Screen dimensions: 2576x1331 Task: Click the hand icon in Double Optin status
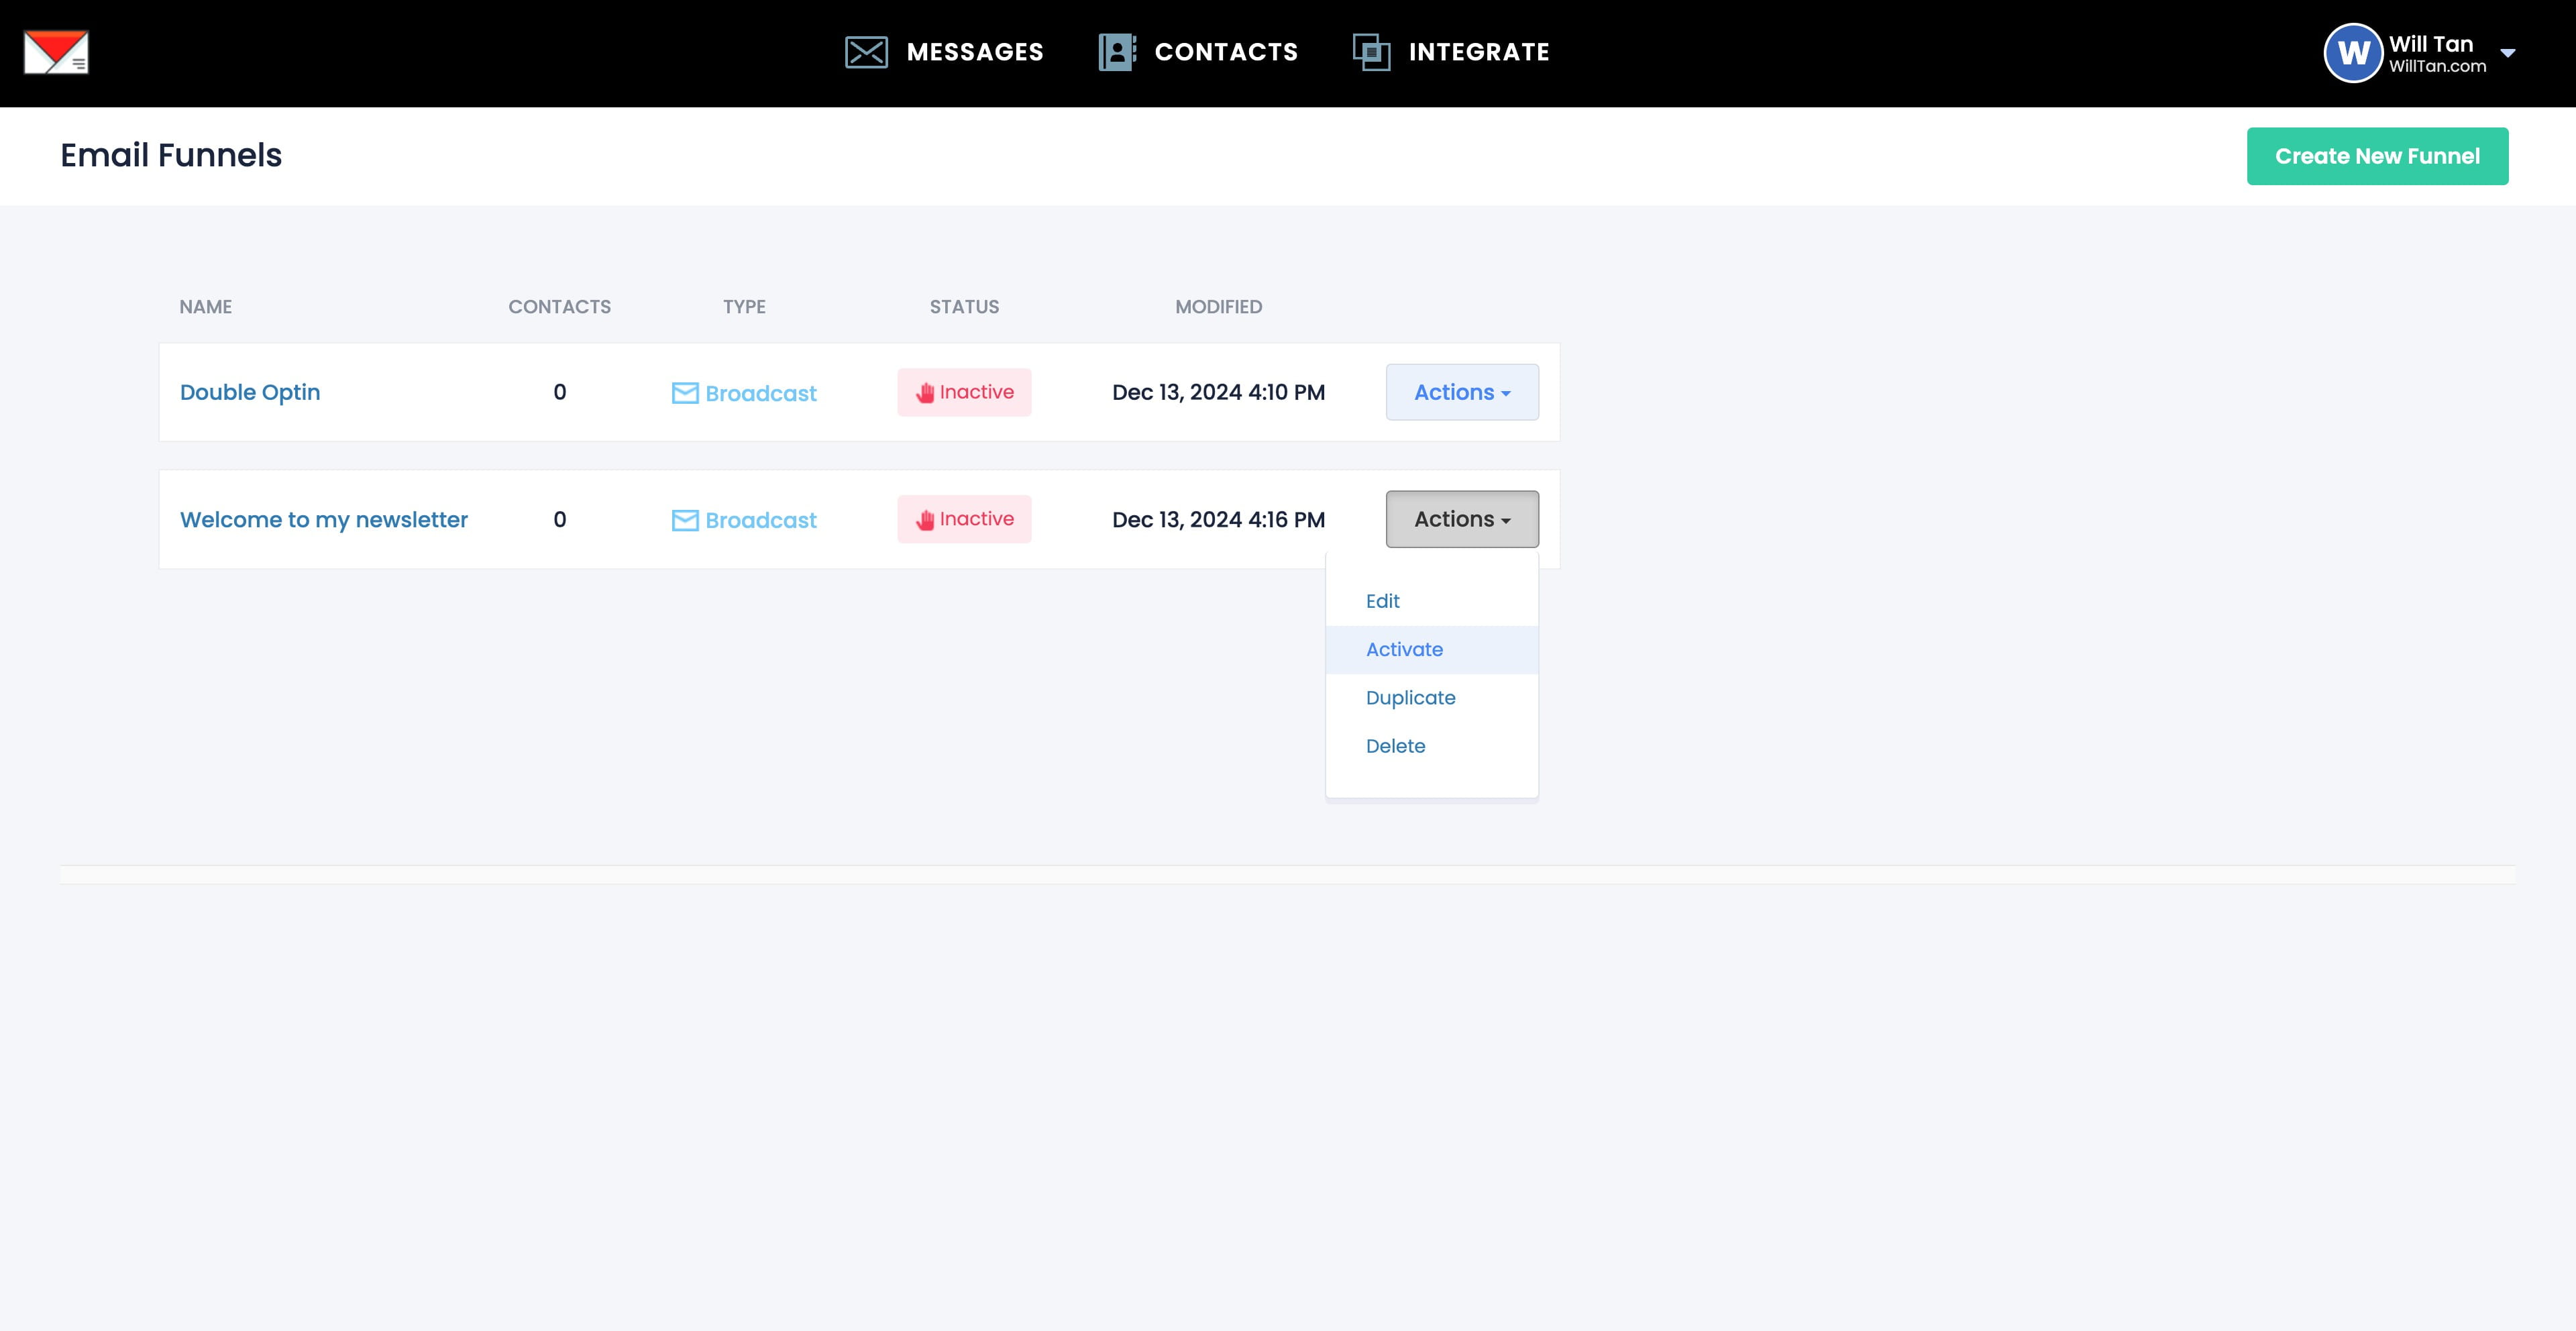tap(925, 393)
